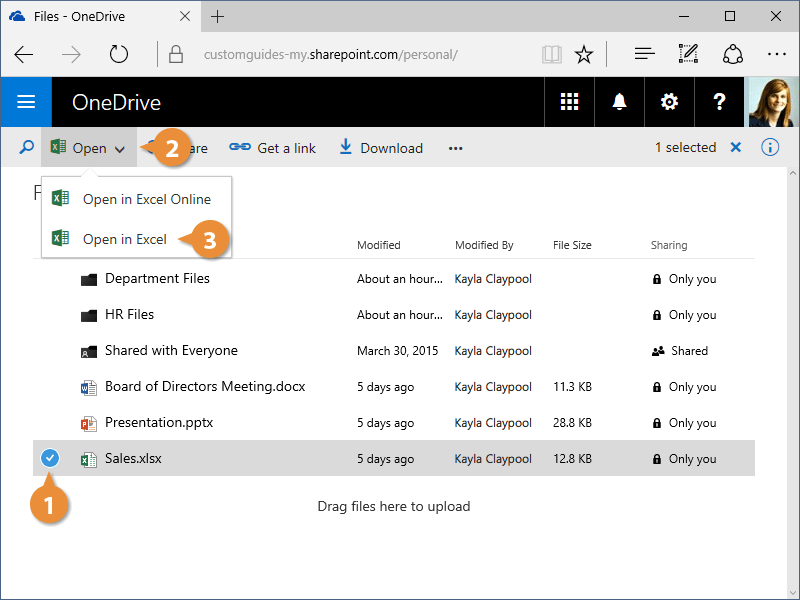Choose Open in Excel option

124,239
